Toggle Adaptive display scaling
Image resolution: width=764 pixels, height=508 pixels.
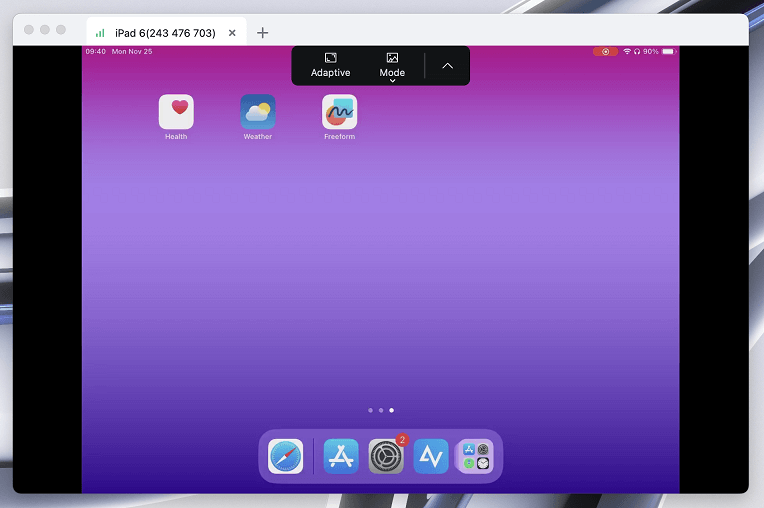(x=330, y=65)
